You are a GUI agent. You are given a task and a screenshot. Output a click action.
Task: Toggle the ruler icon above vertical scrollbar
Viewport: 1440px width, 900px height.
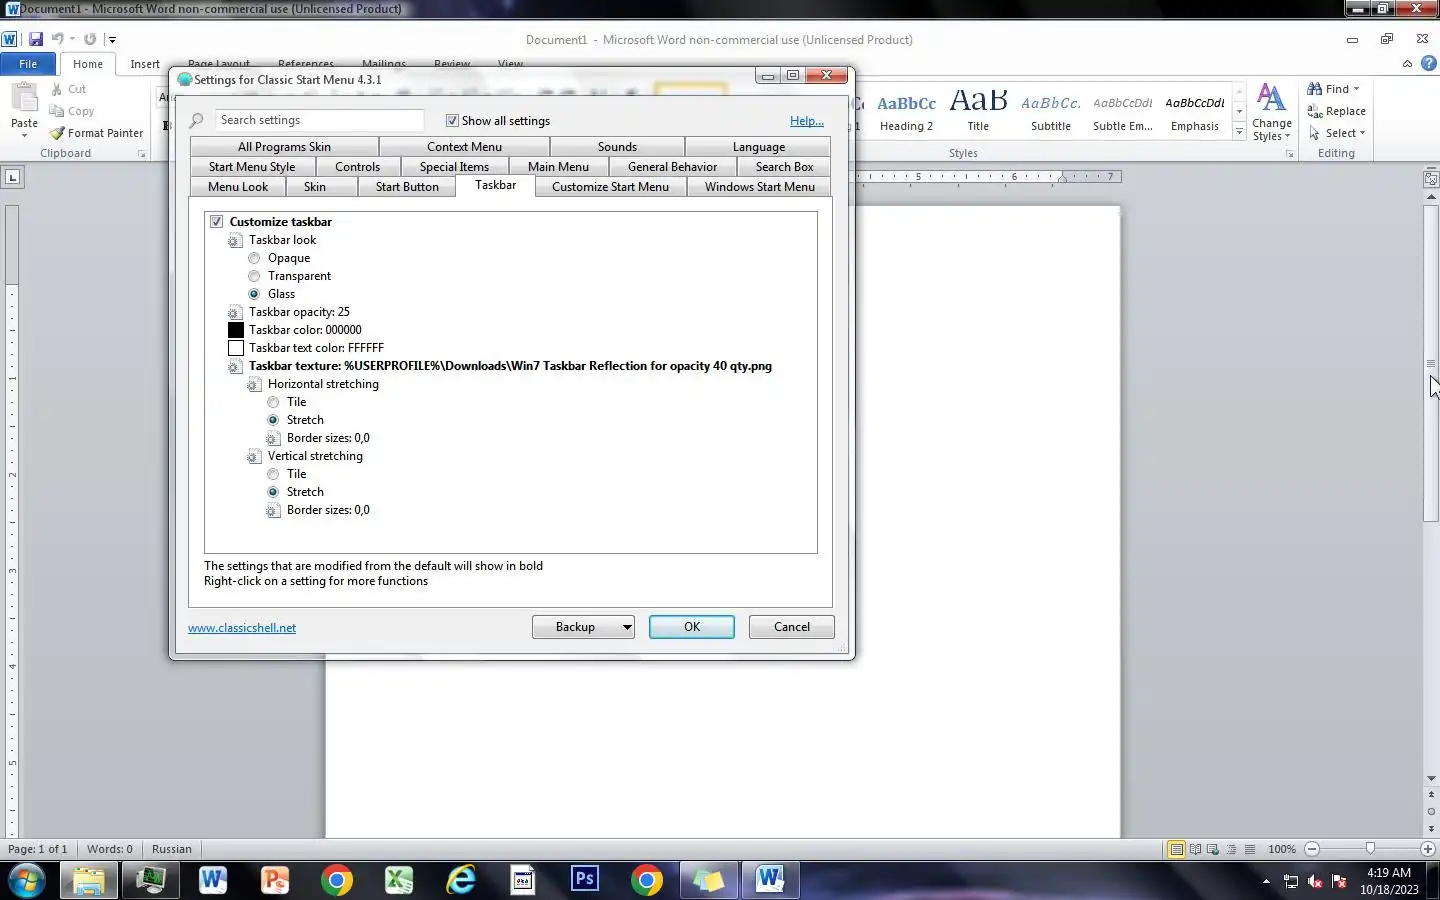(1431, 179)
